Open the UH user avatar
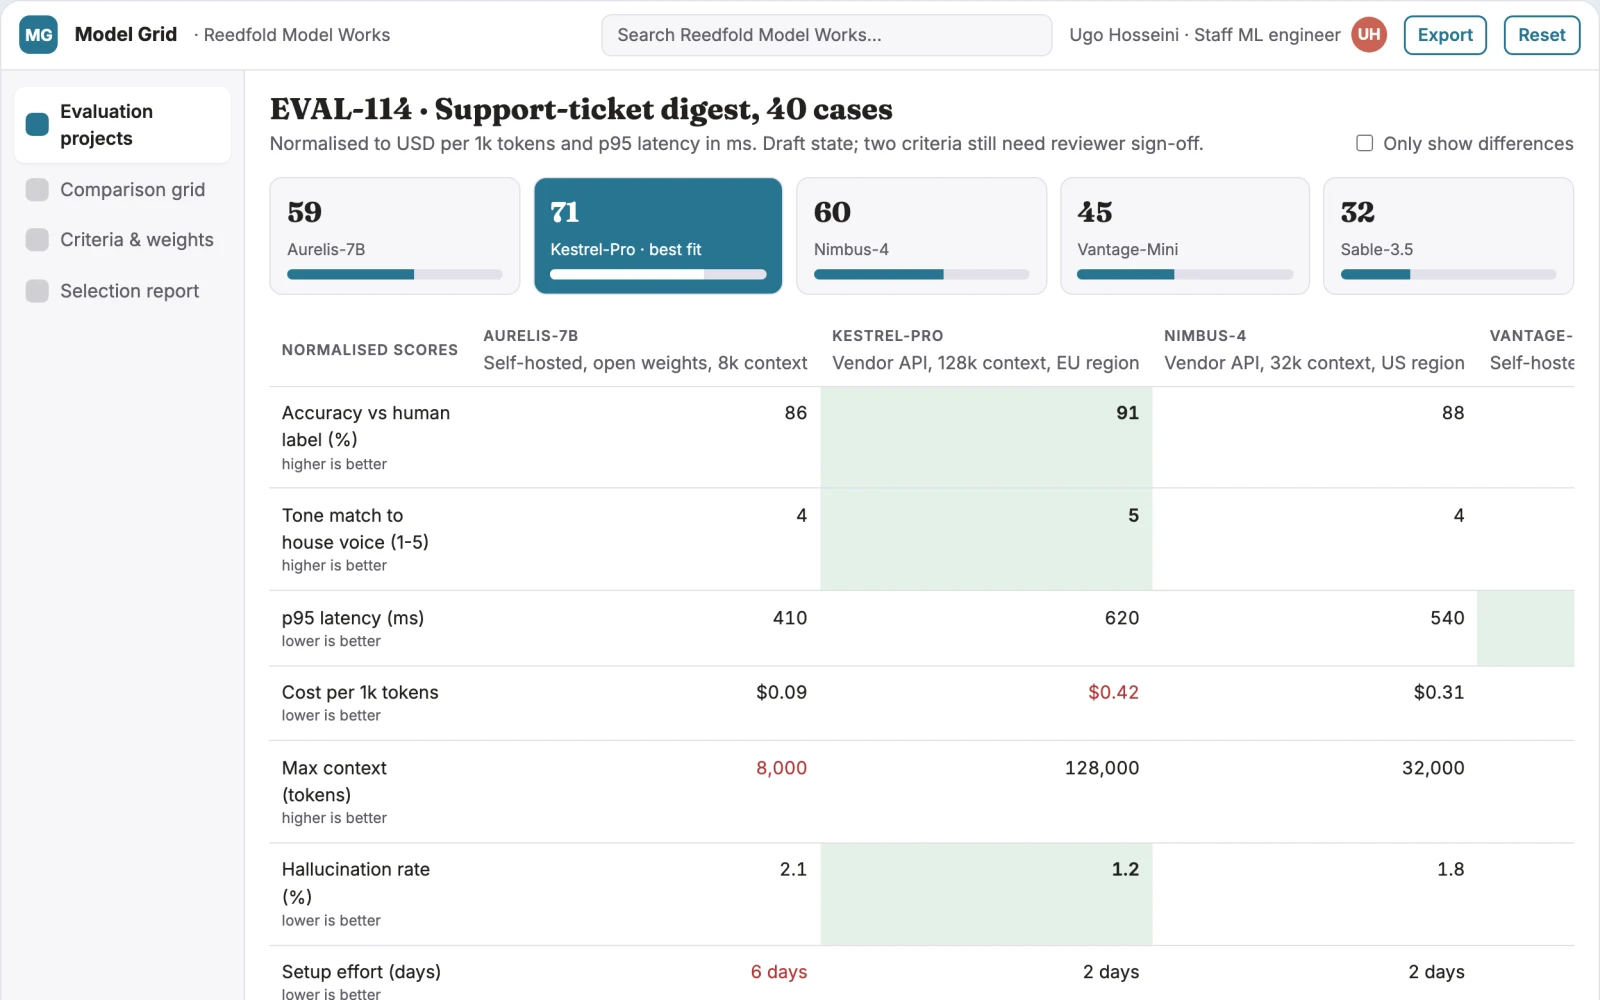The width and height of the screenshot is (1600, 1000). (x=1369, y=35)
